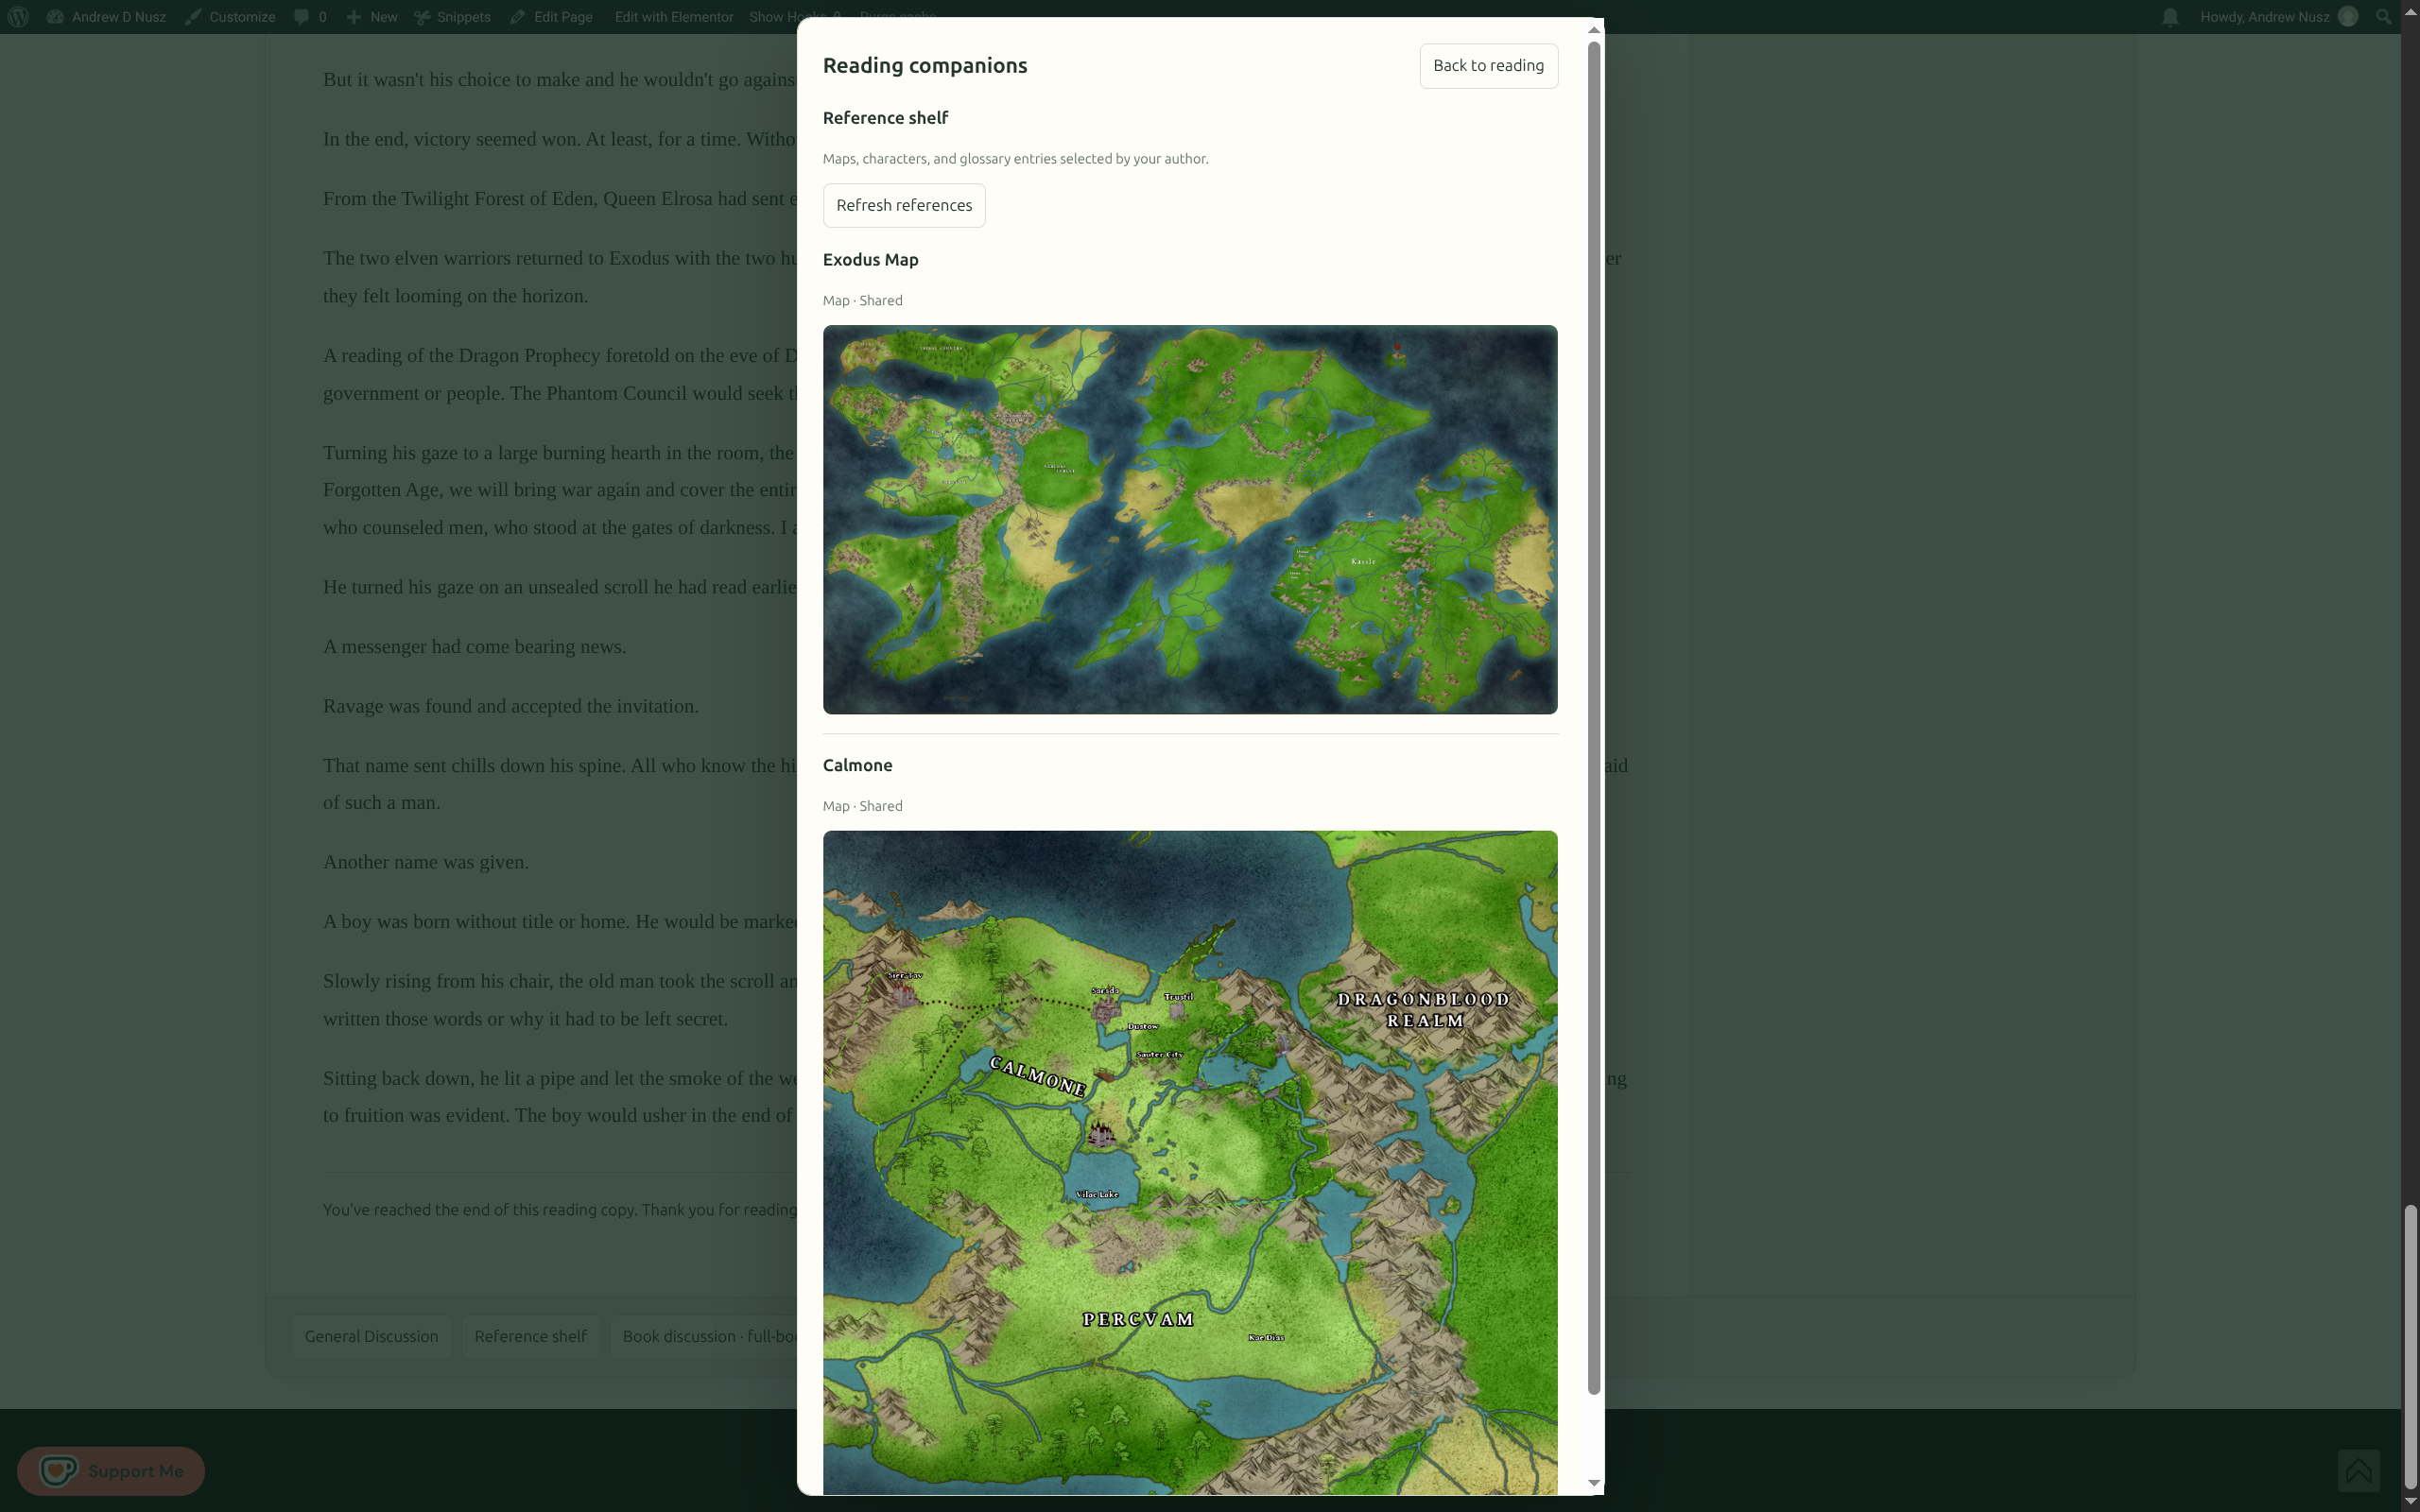Click the back-to-top arrow icon

coord(2358,1470)
